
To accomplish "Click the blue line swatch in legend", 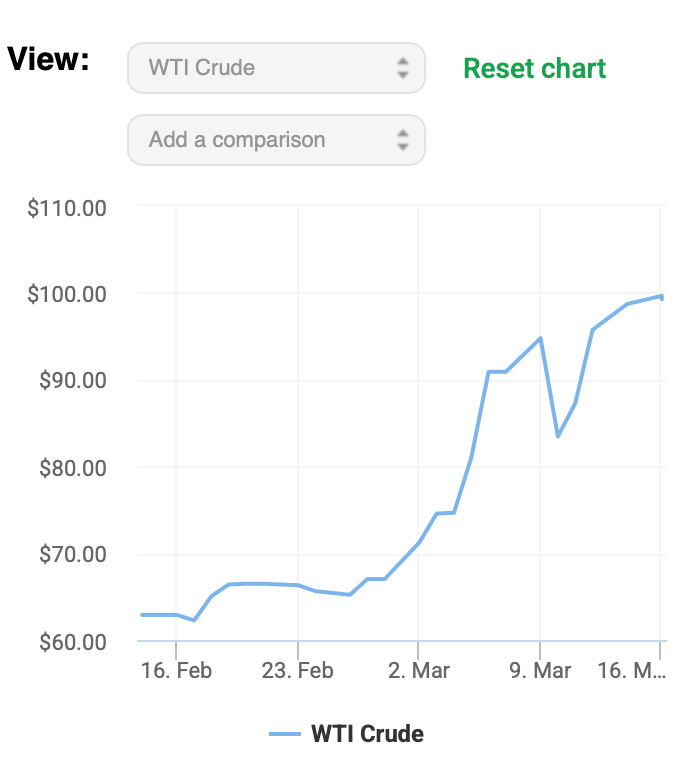I will [x=285, y=735].
